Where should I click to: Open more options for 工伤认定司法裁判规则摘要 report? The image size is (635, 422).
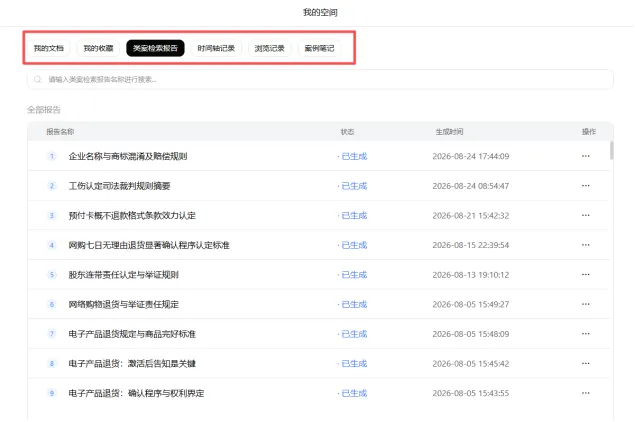click(586, 185)
